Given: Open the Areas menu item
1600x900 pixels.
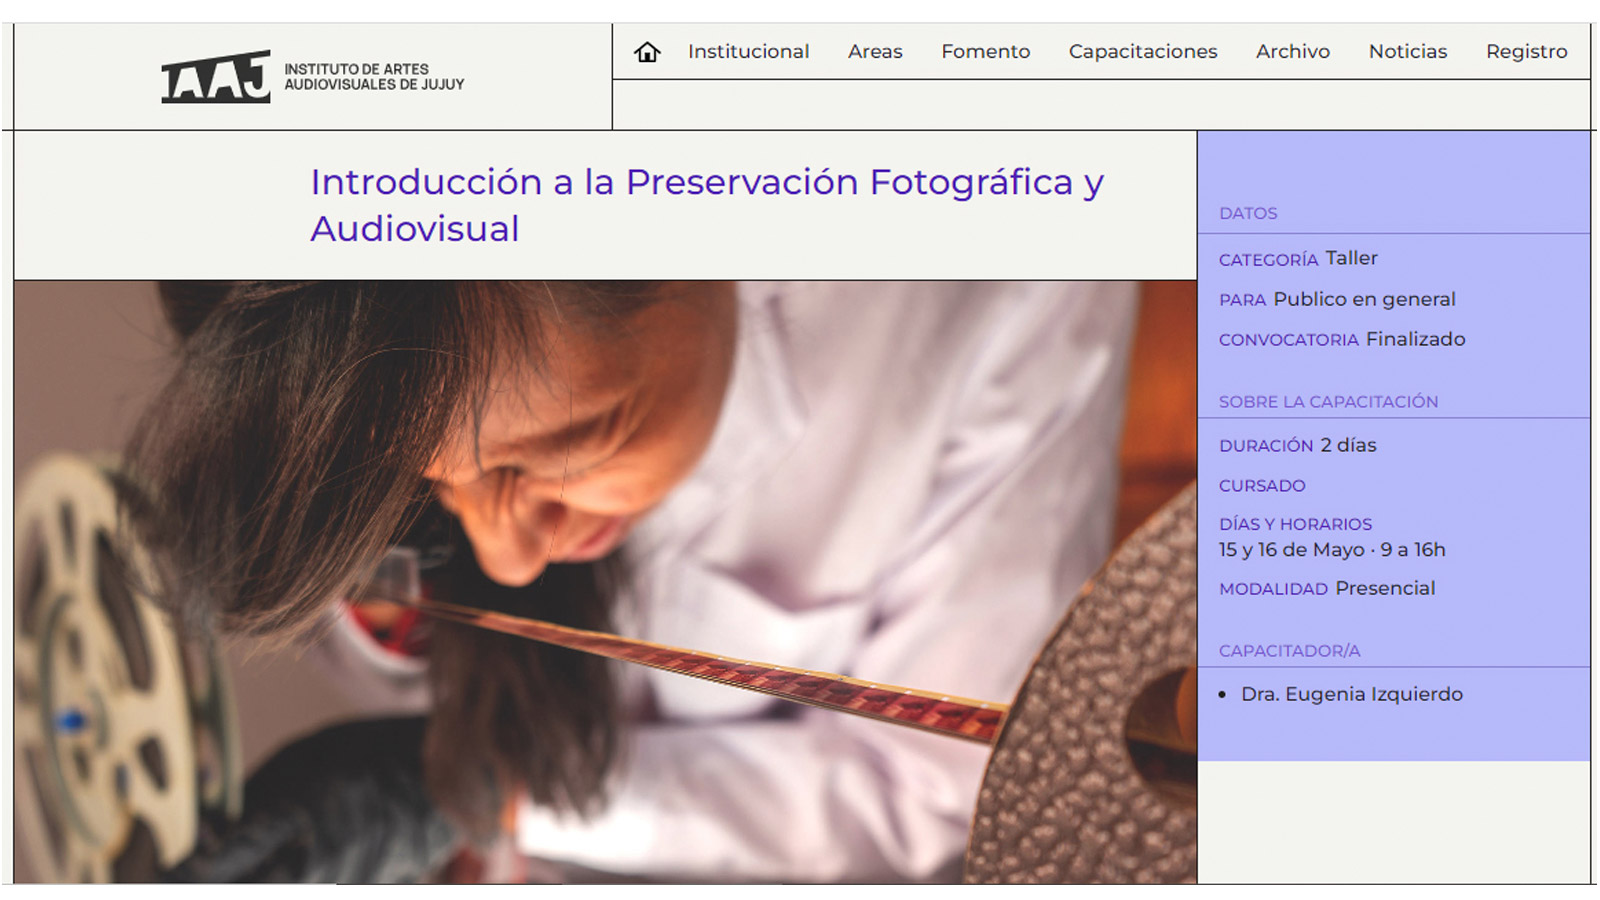Looking at the screenshot, I should 875,52.
